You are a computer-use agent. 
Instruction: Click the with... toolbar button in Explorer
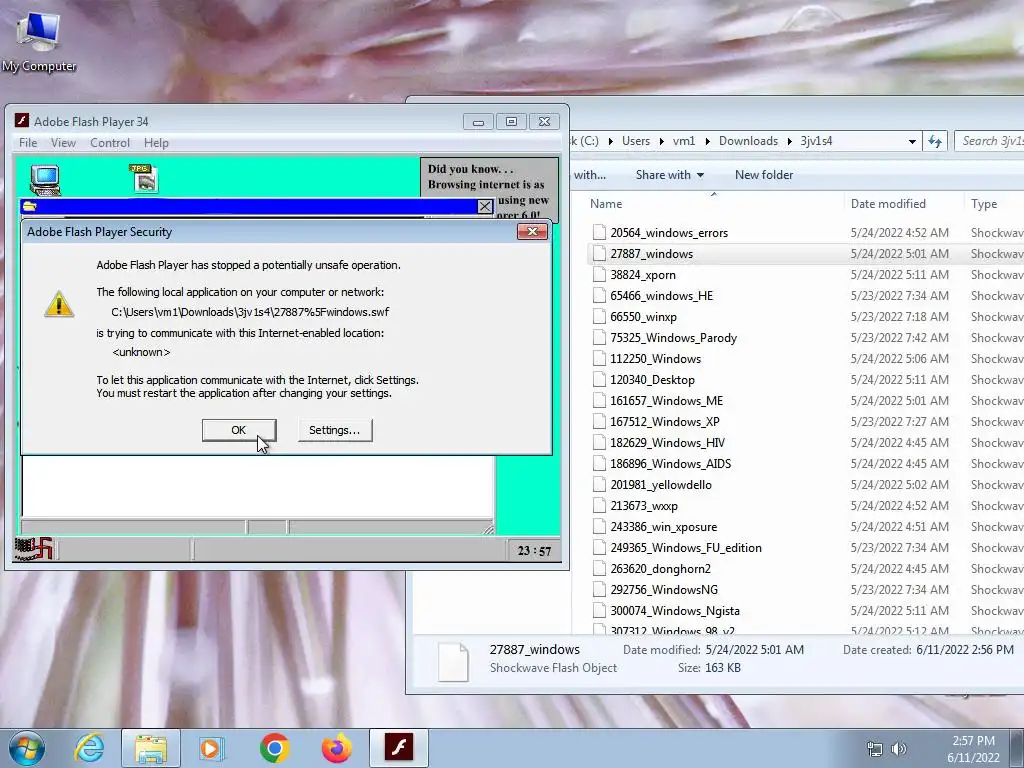pyautogui.click(x=589, y=175)
